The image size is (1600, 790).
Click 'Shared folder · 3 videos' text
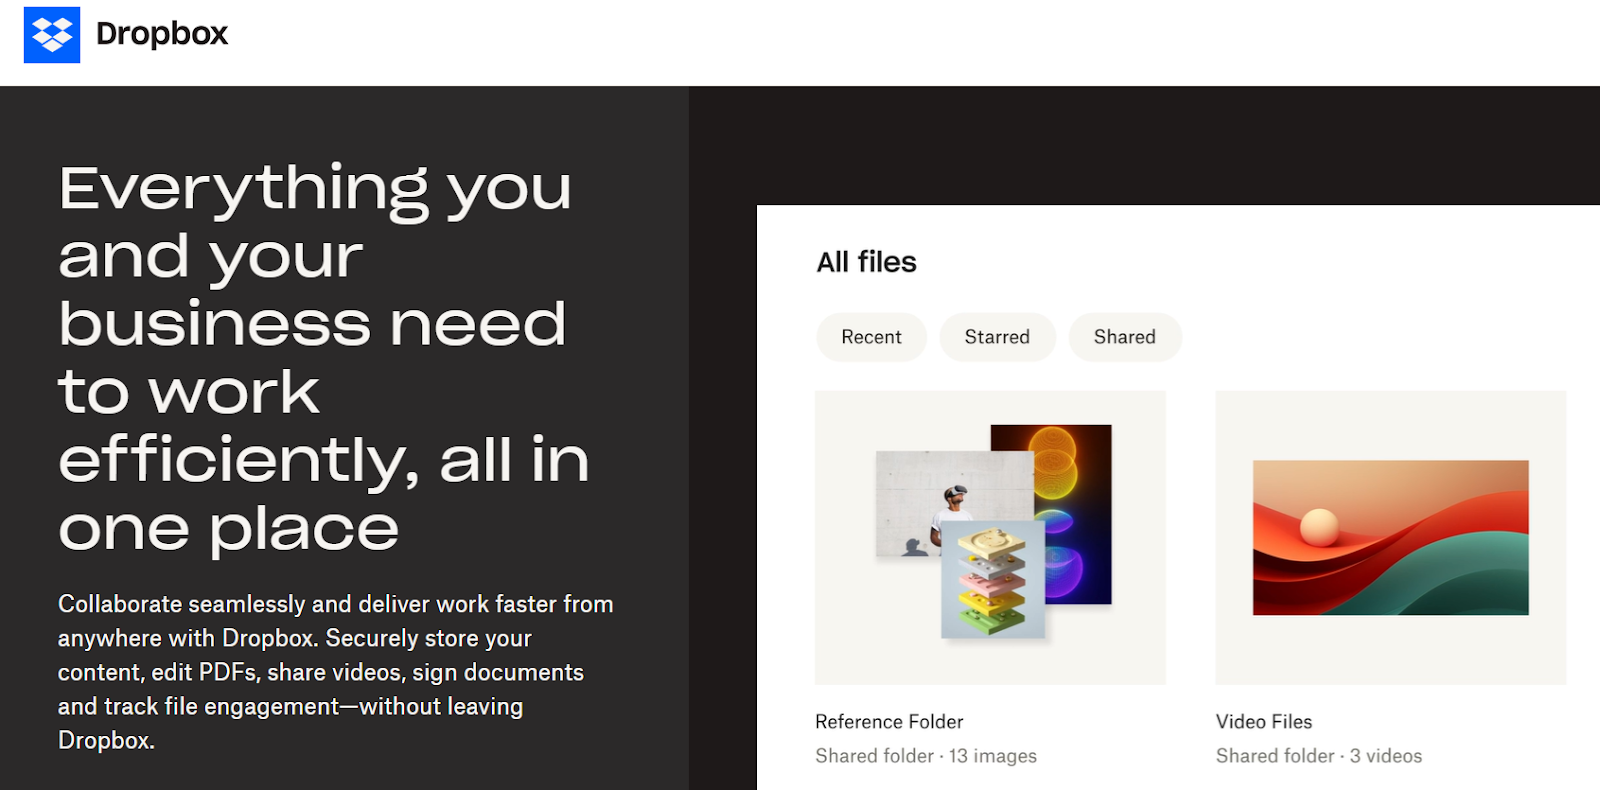pyautogui.click(x=1319, y=756)
